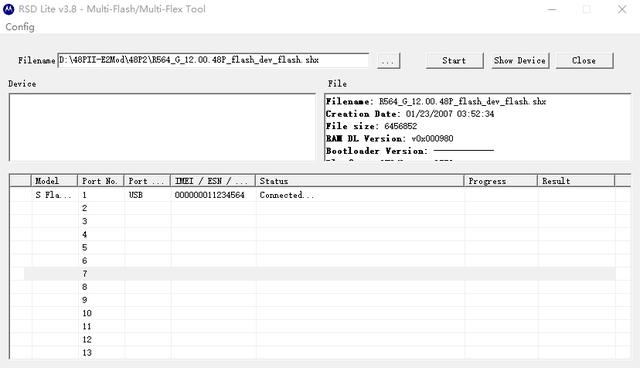The image size is (640, 368).
Task: Select the connected S Flash device row
Action: click(320, 195)
